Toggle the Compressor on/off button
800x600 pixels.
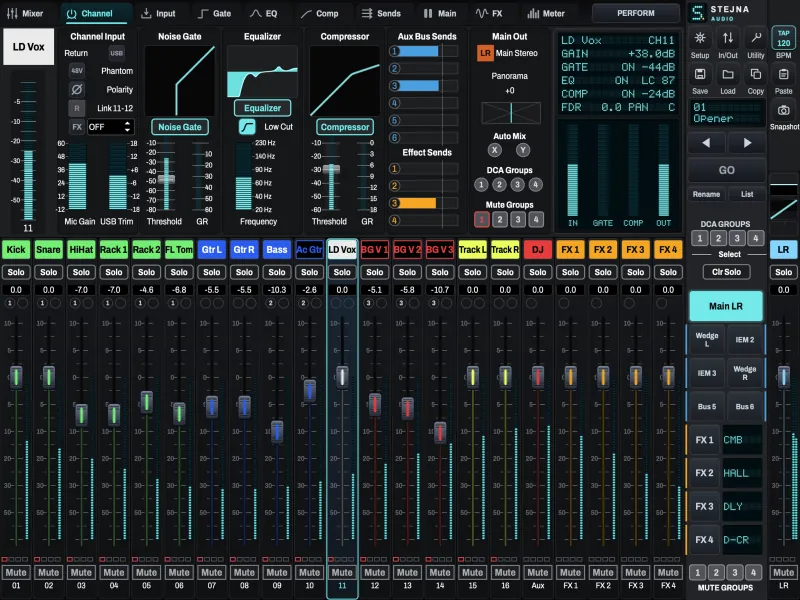344,127
